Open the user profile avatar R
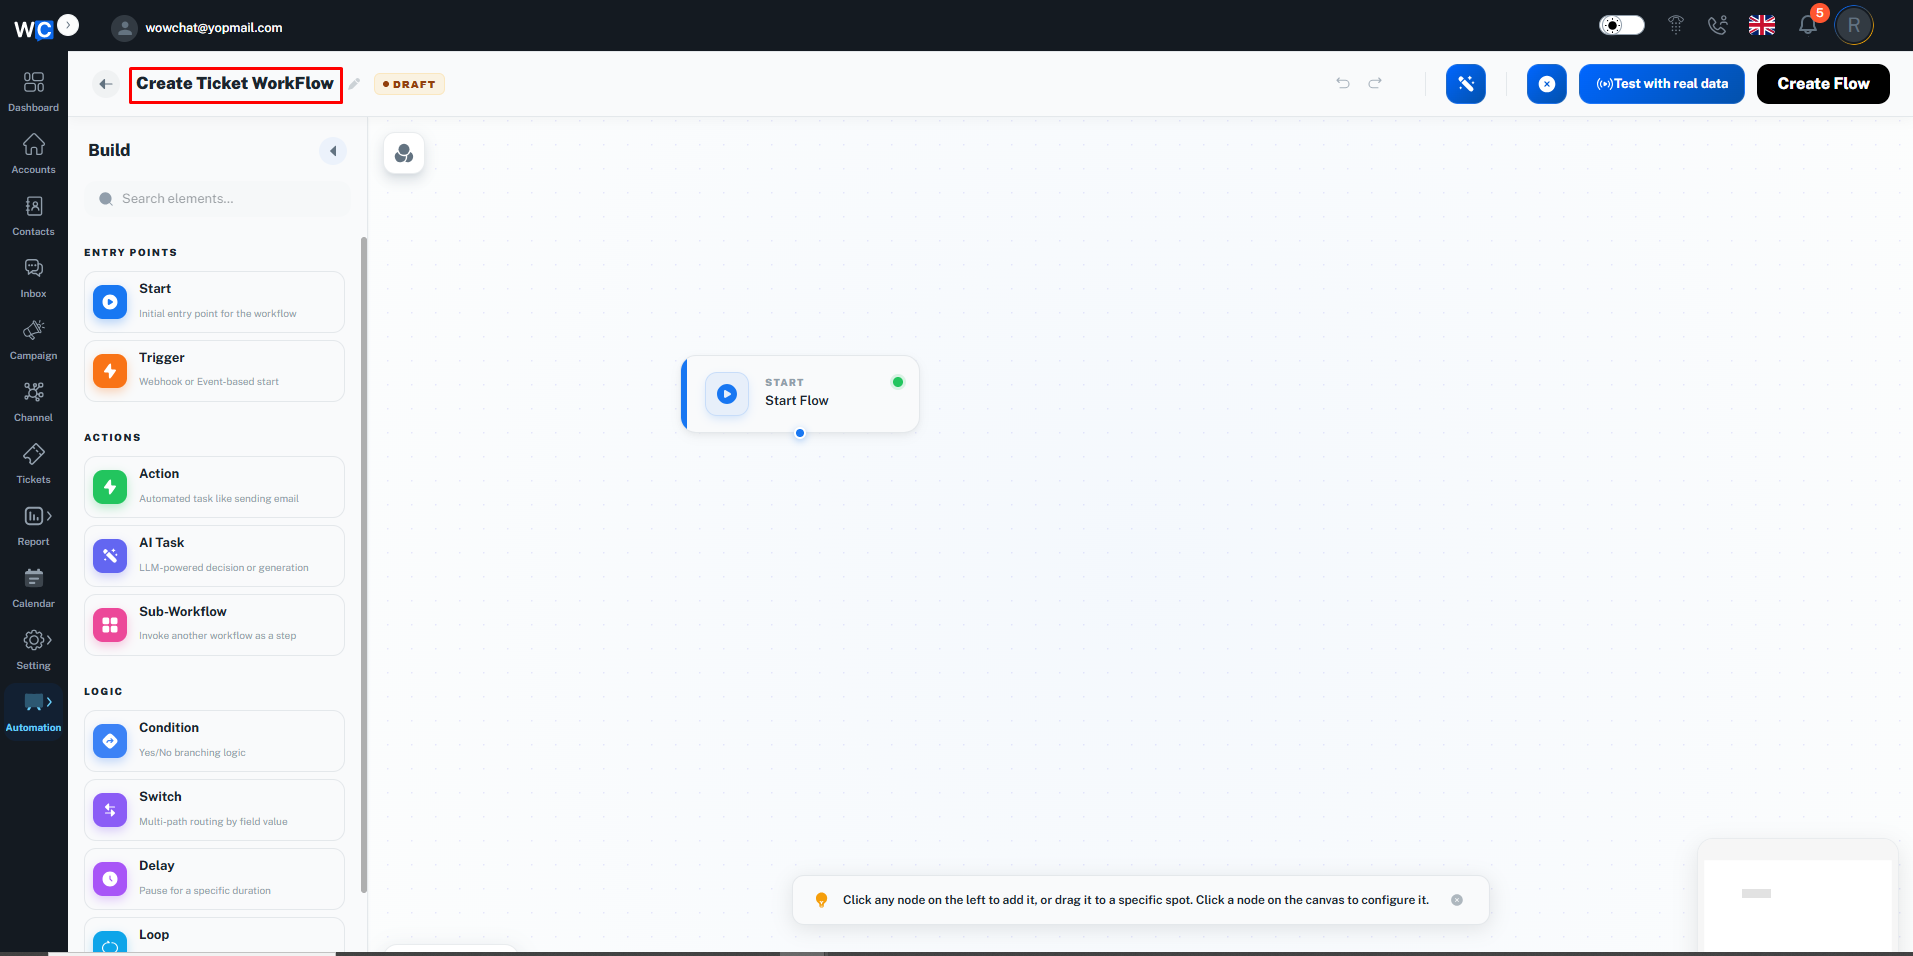Image resolution: width=1913 pixels, height=956 pixels. tap(1854, 25)
